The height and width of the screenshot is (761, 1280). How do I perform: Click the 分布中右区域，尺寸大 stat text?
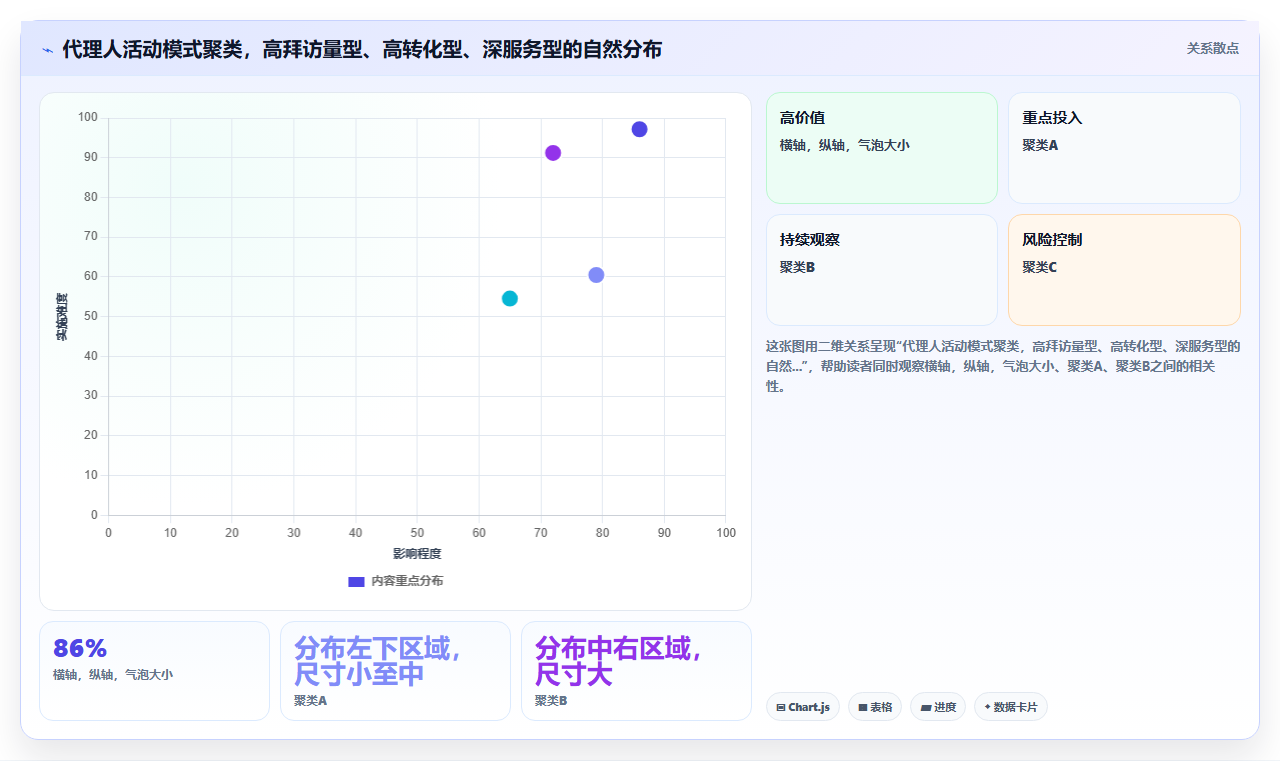pyautogui.click(x=618, y=661)
